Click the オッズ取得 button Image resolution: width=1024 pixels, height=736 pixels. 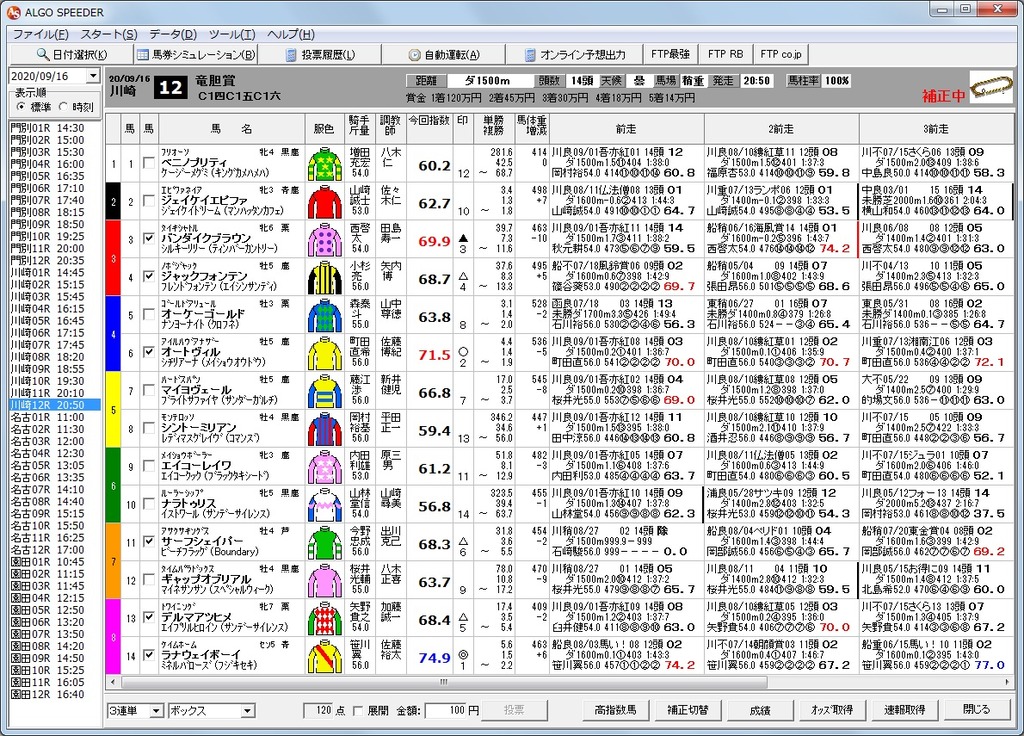[832, 710]
